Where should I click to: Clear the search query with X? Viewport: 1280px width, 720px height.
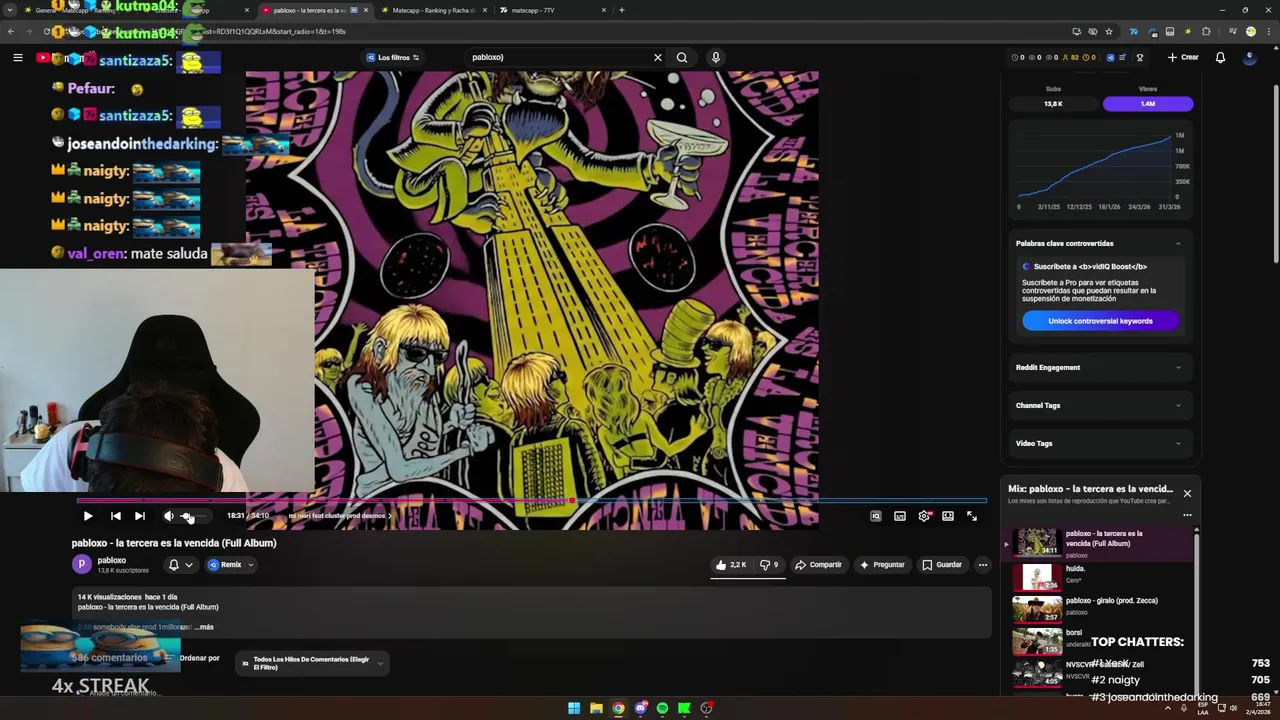coord(658,58)
